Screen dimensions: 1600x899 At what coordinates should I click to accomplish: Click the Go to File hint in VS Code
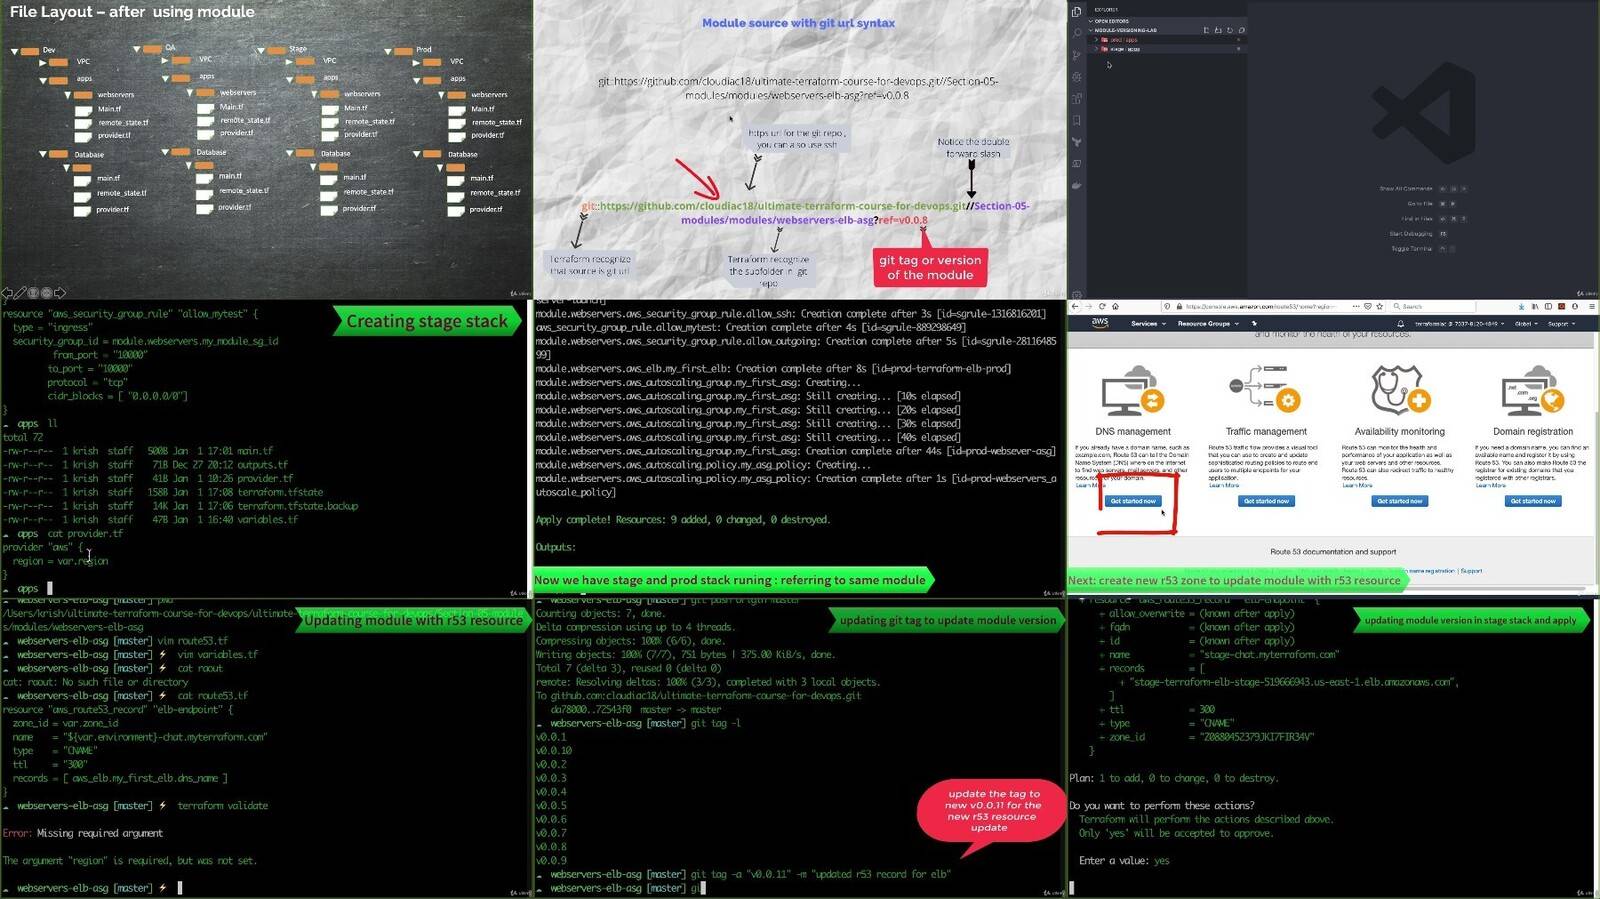[x=1420, y=204]
